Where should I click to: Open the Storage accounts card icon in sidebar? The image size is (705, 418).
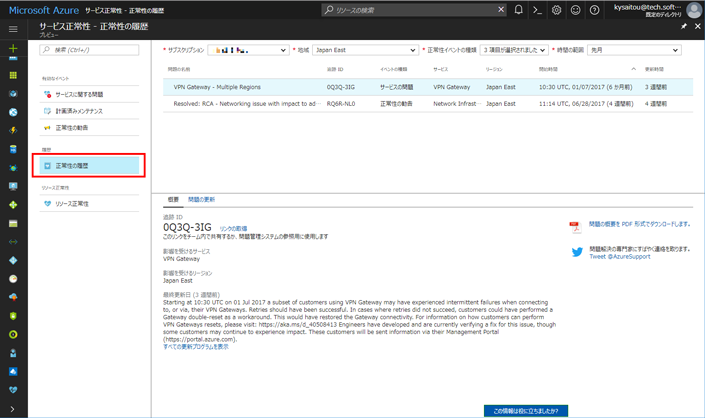(13, 223)
